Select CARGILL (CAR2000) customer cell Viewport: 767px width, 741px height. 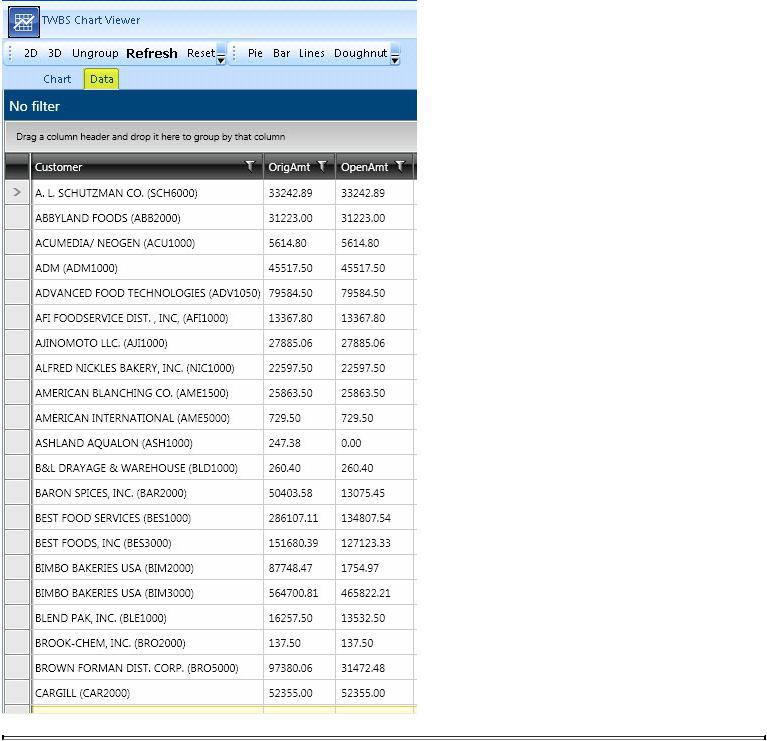tap(147, 693)
